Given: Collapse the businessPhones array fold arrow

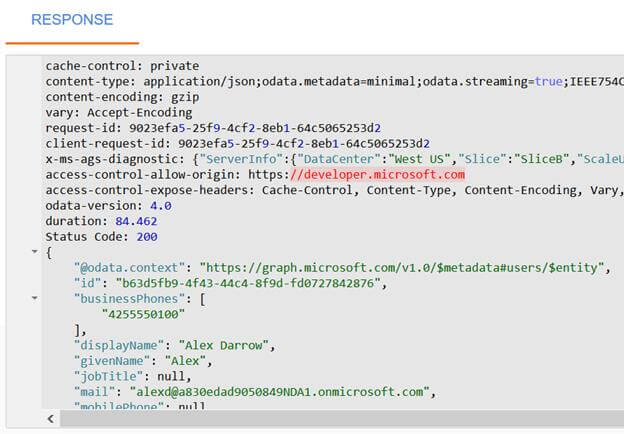Looking at the screenshot, I should pos(36,298).
